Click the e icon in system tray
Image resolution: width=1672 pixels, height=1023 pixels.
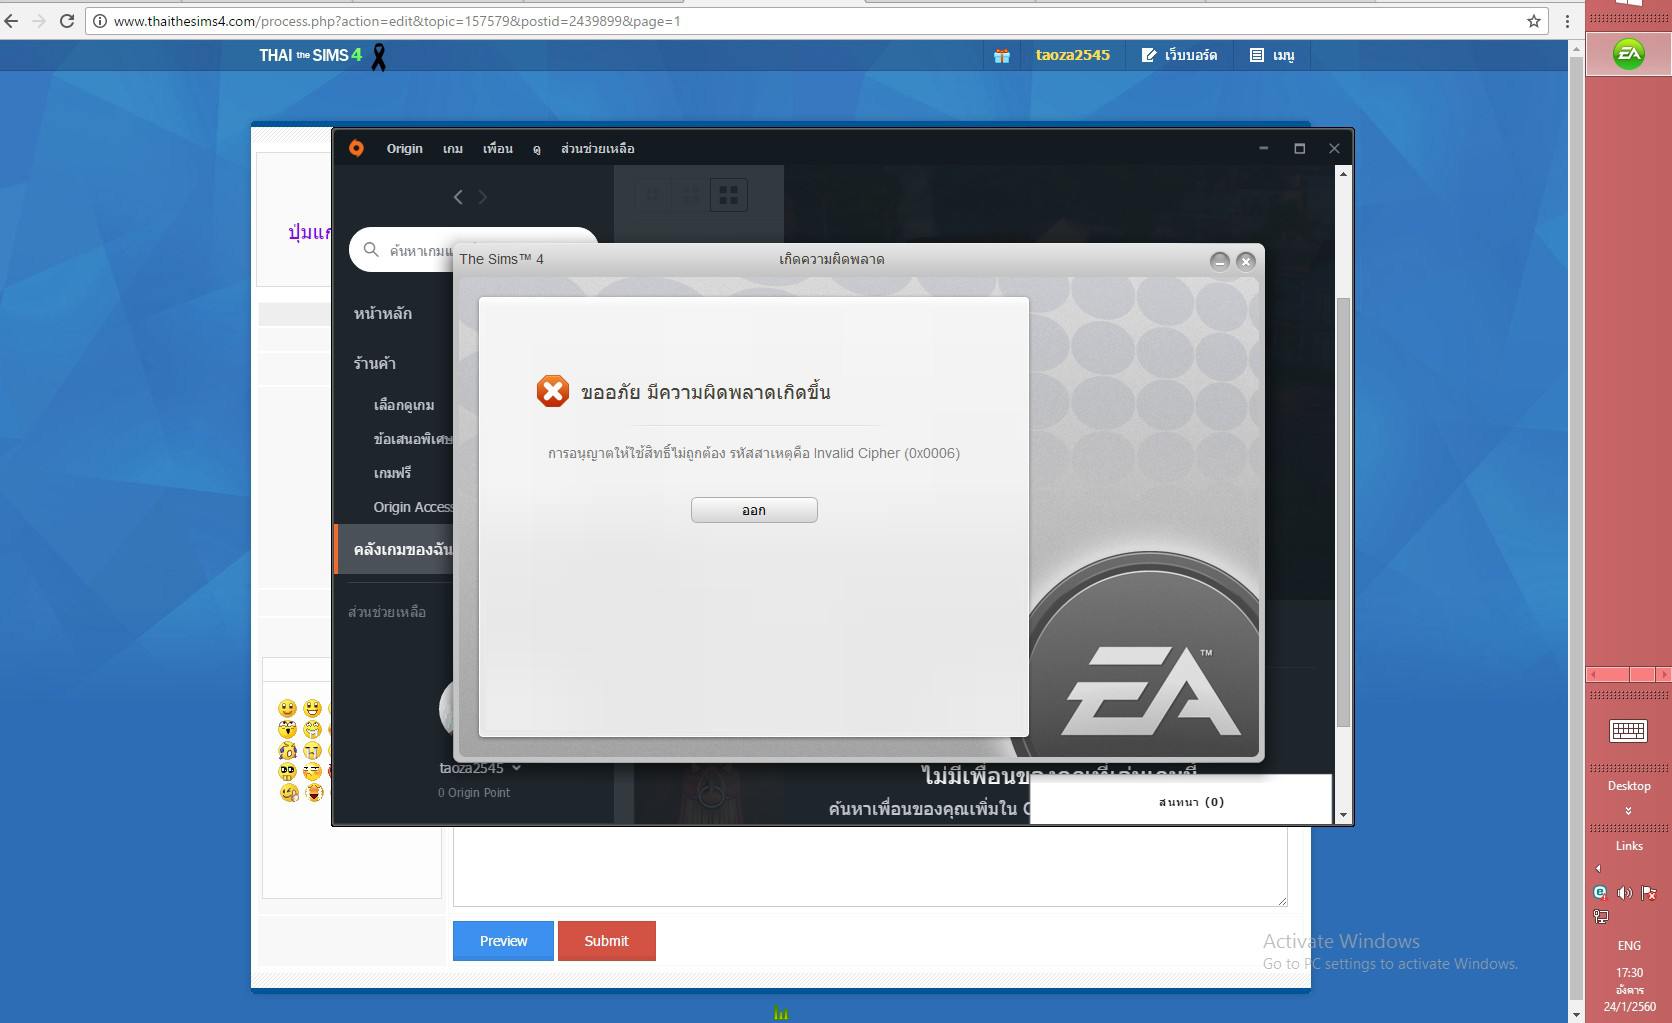tap(1600, 892)
